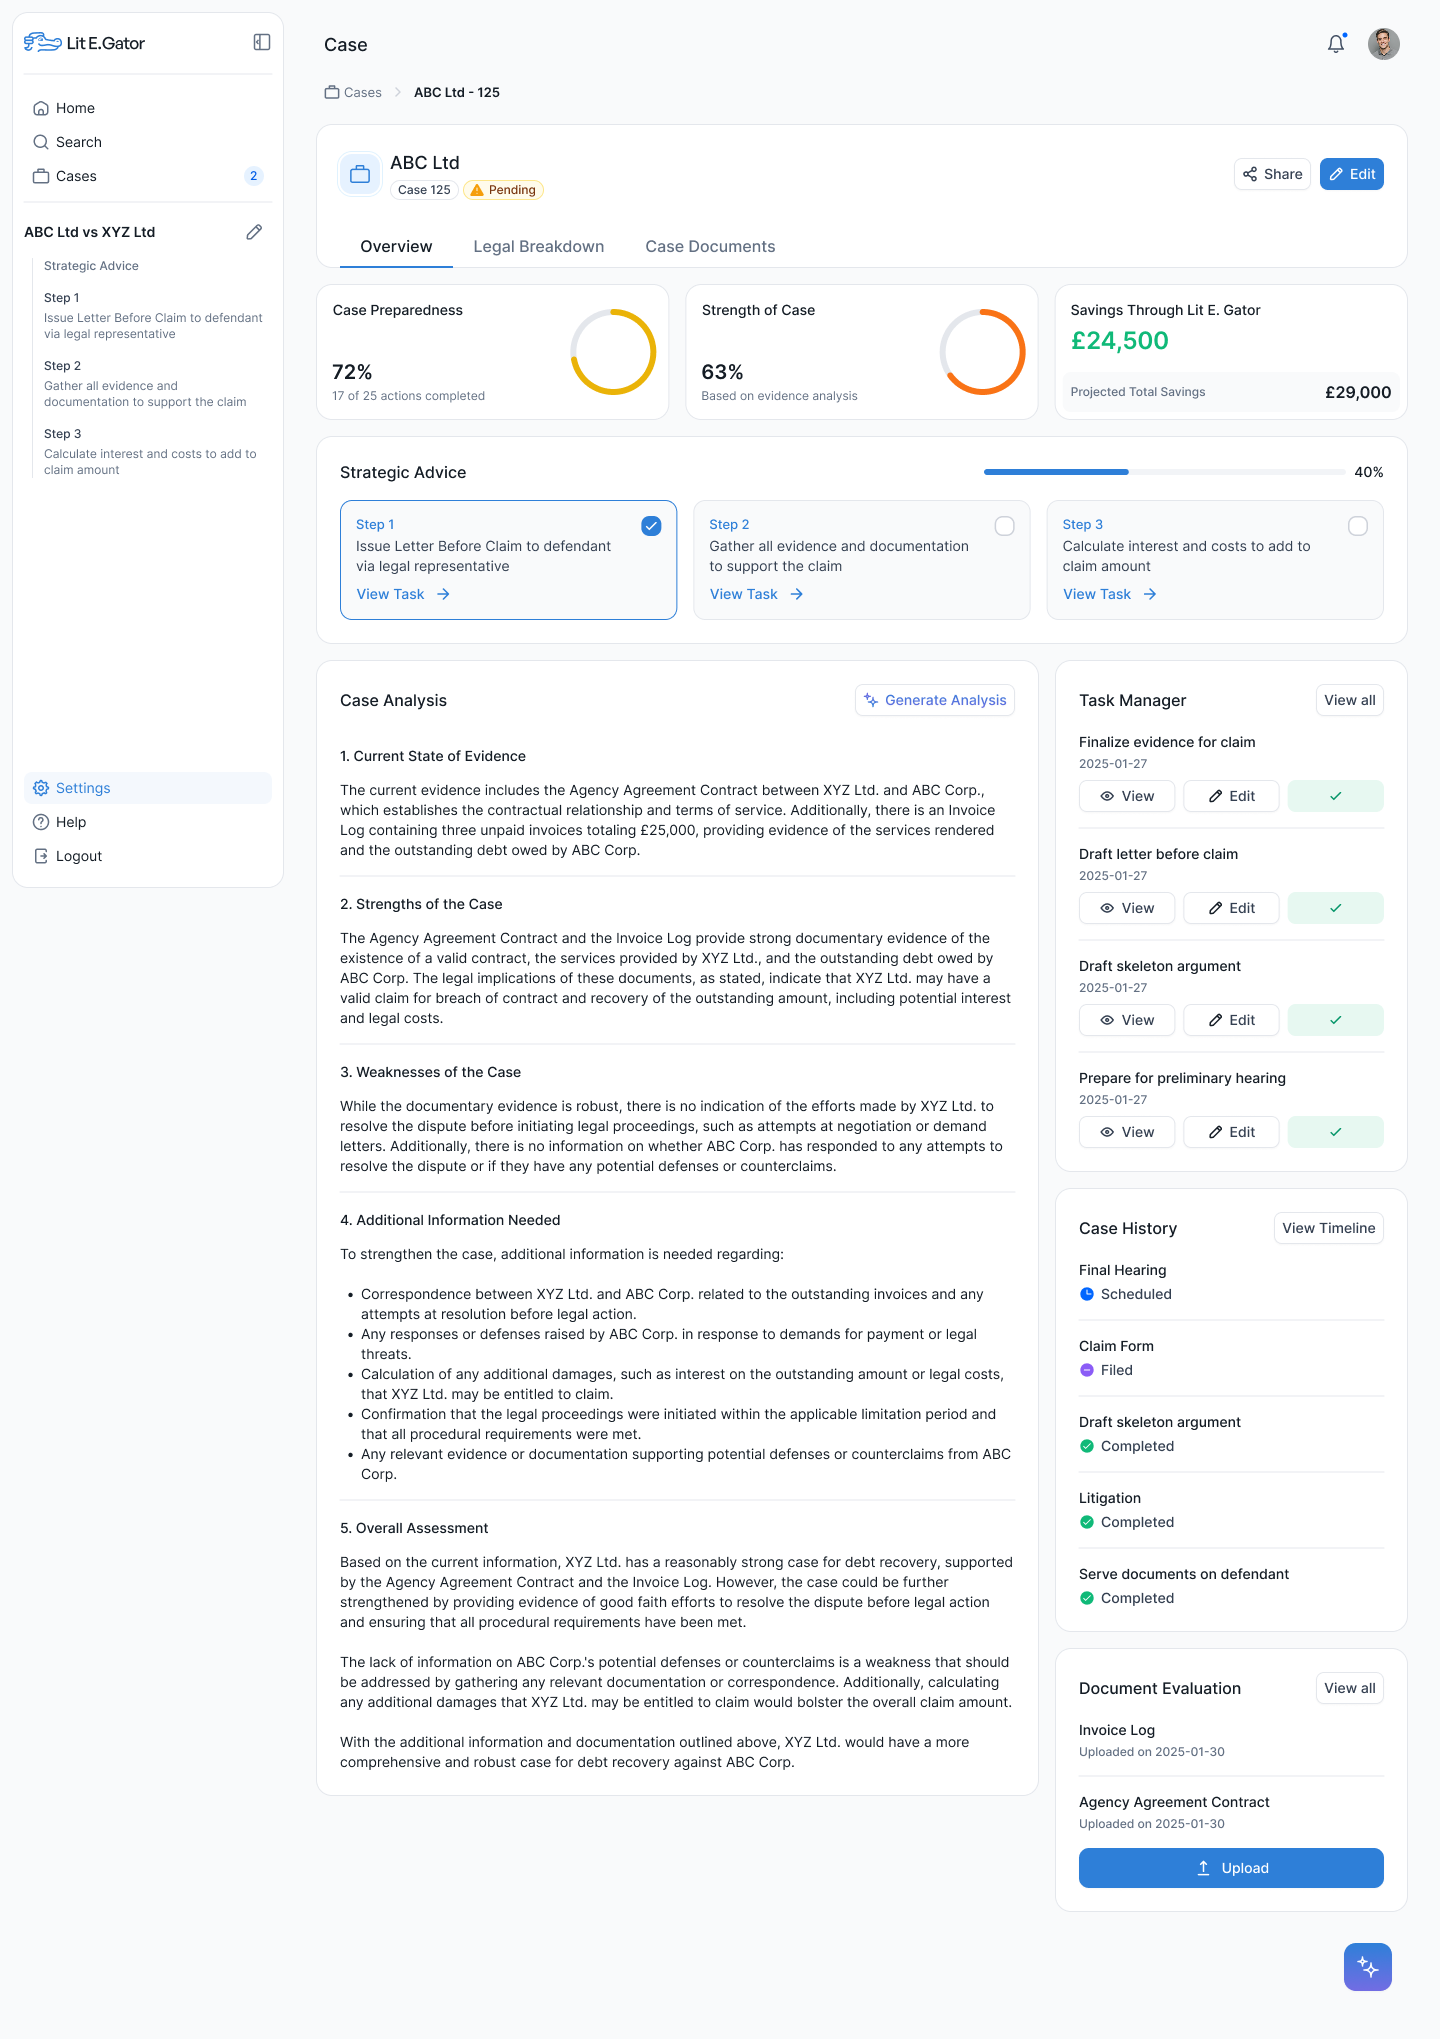Viewport: 1440px width, 2039px height.
Task: View the Draft letter before claim task
Action: tap(1127, 908)
